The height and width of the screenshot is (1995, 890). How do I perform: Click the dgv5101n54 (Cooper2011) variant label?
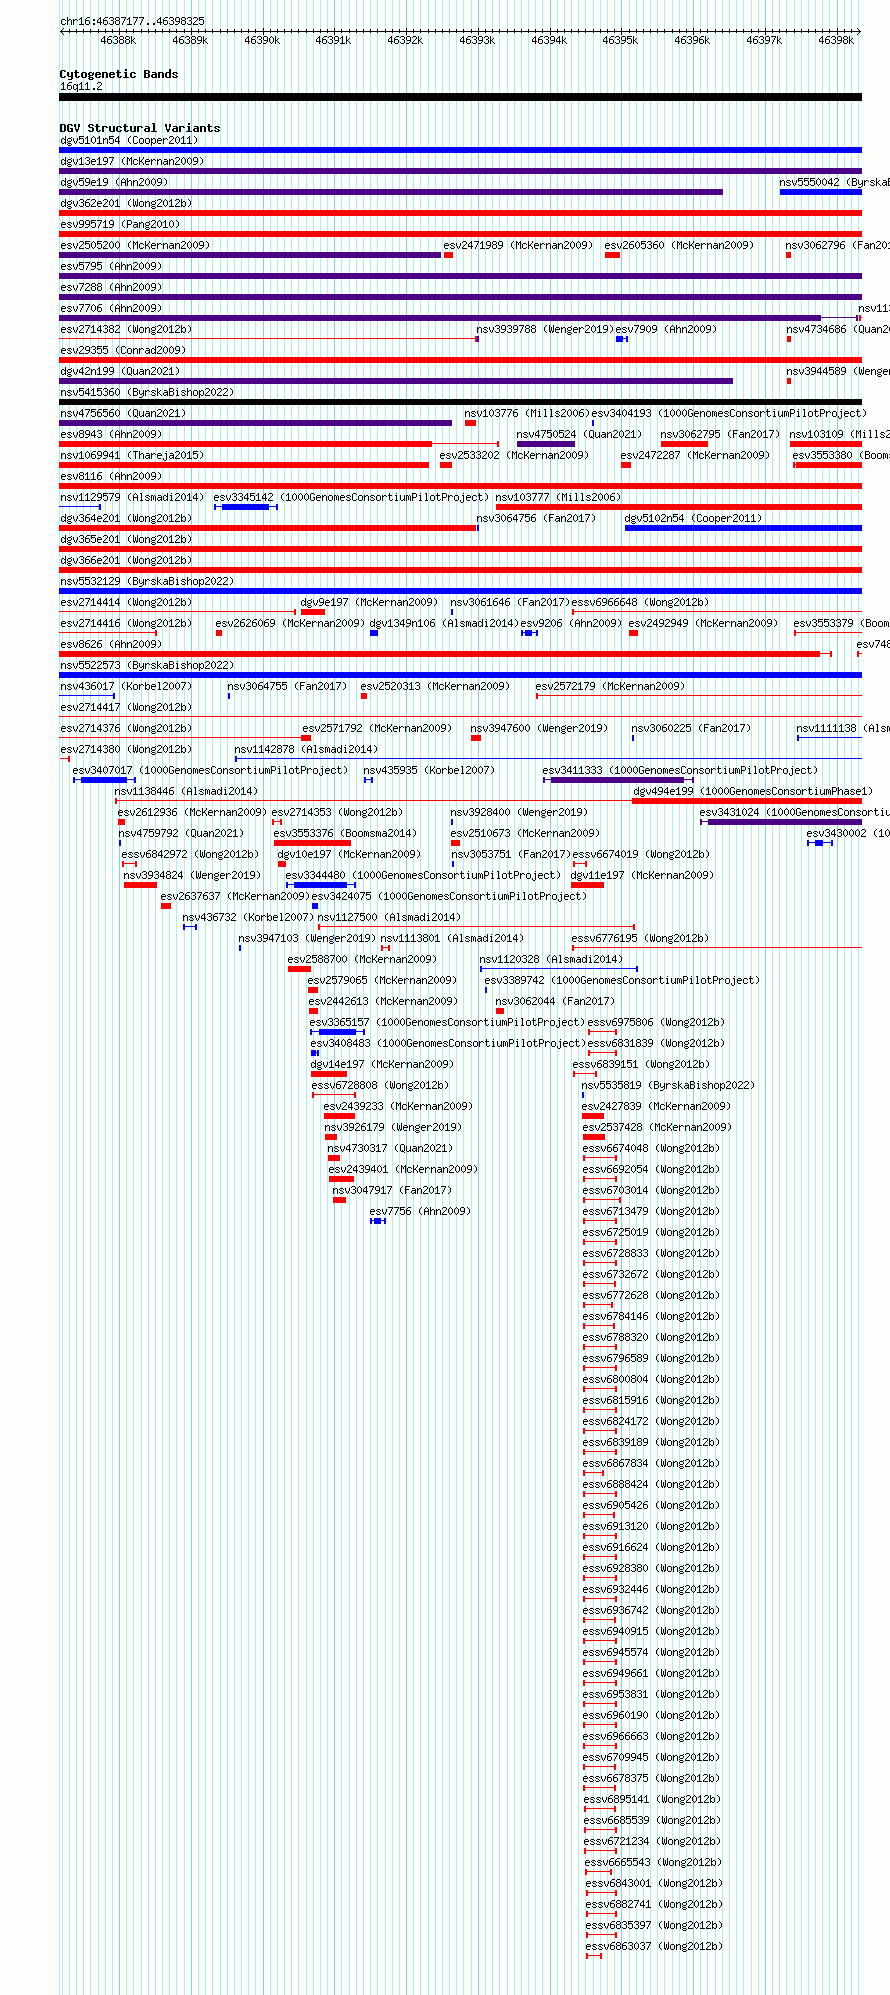tap(129, 140)
